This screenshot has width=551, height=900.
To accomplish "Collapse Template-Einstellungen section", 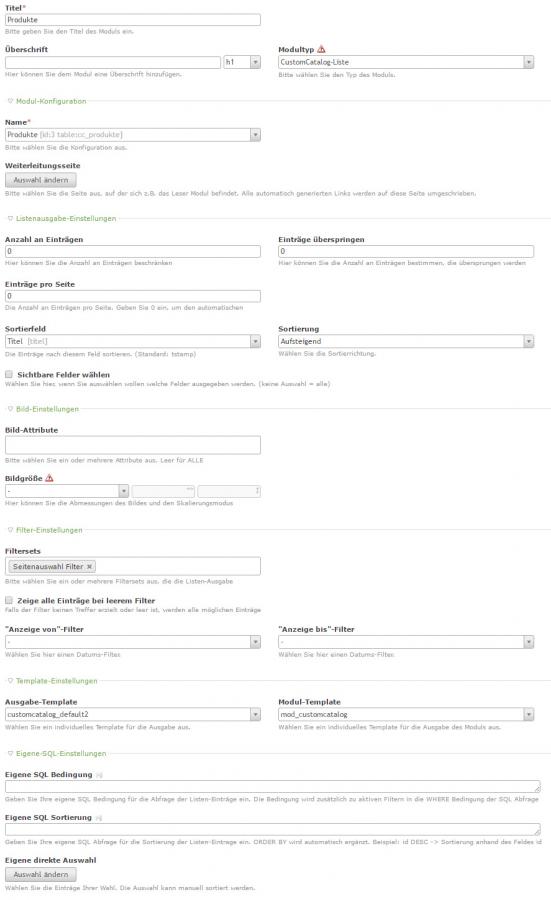I will pos(10,681).
